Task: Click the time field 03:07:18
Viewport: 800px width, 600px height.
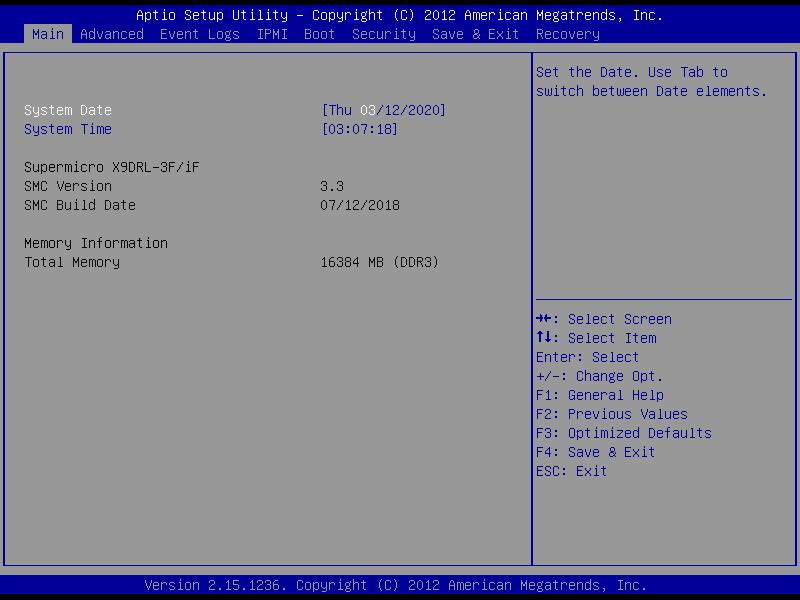Action: (x=360, y=129)
